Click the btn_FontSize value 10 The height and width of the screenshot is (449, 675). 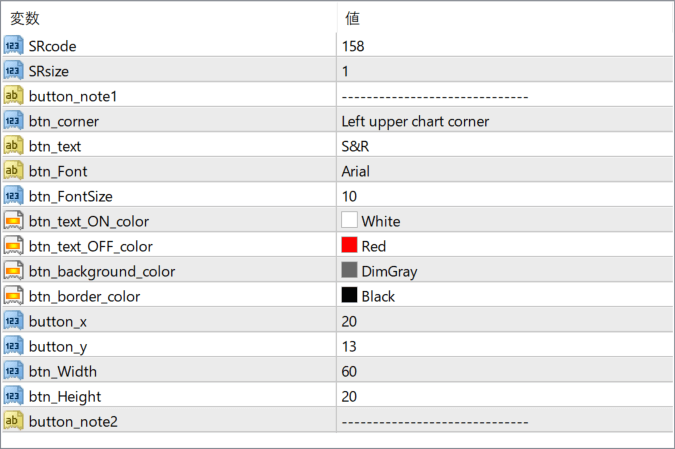pyautogui.click(x=349, y=196)
